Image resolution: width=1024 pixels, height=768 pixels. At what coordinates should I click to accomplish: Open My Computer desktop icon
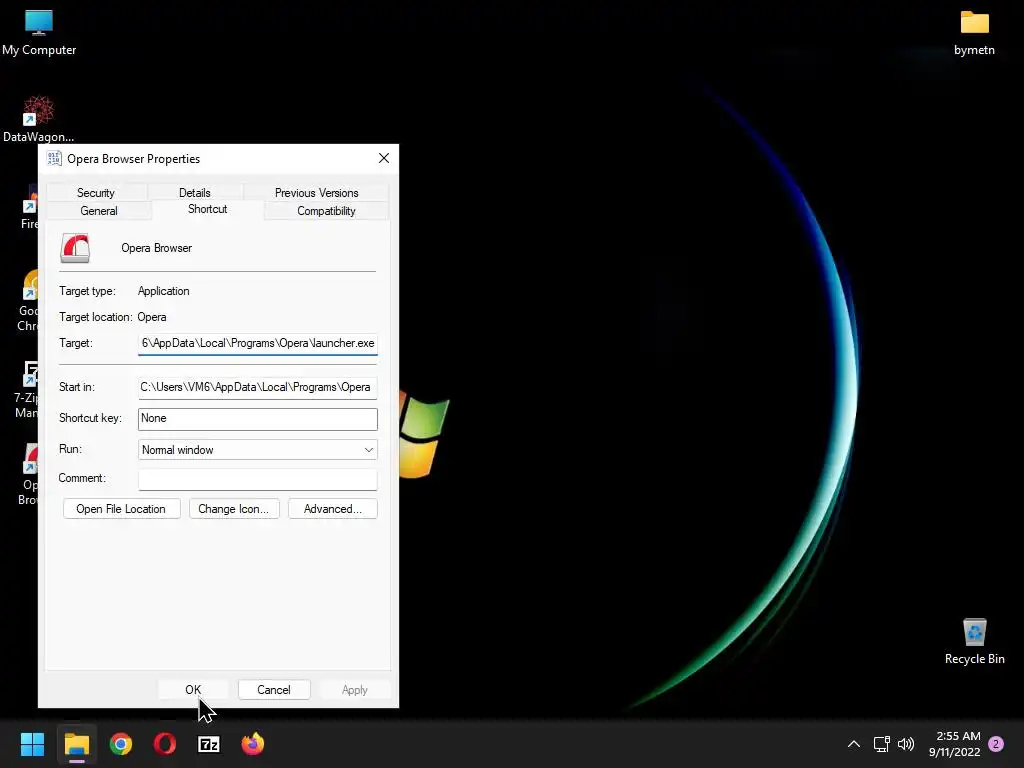[39, 31]
